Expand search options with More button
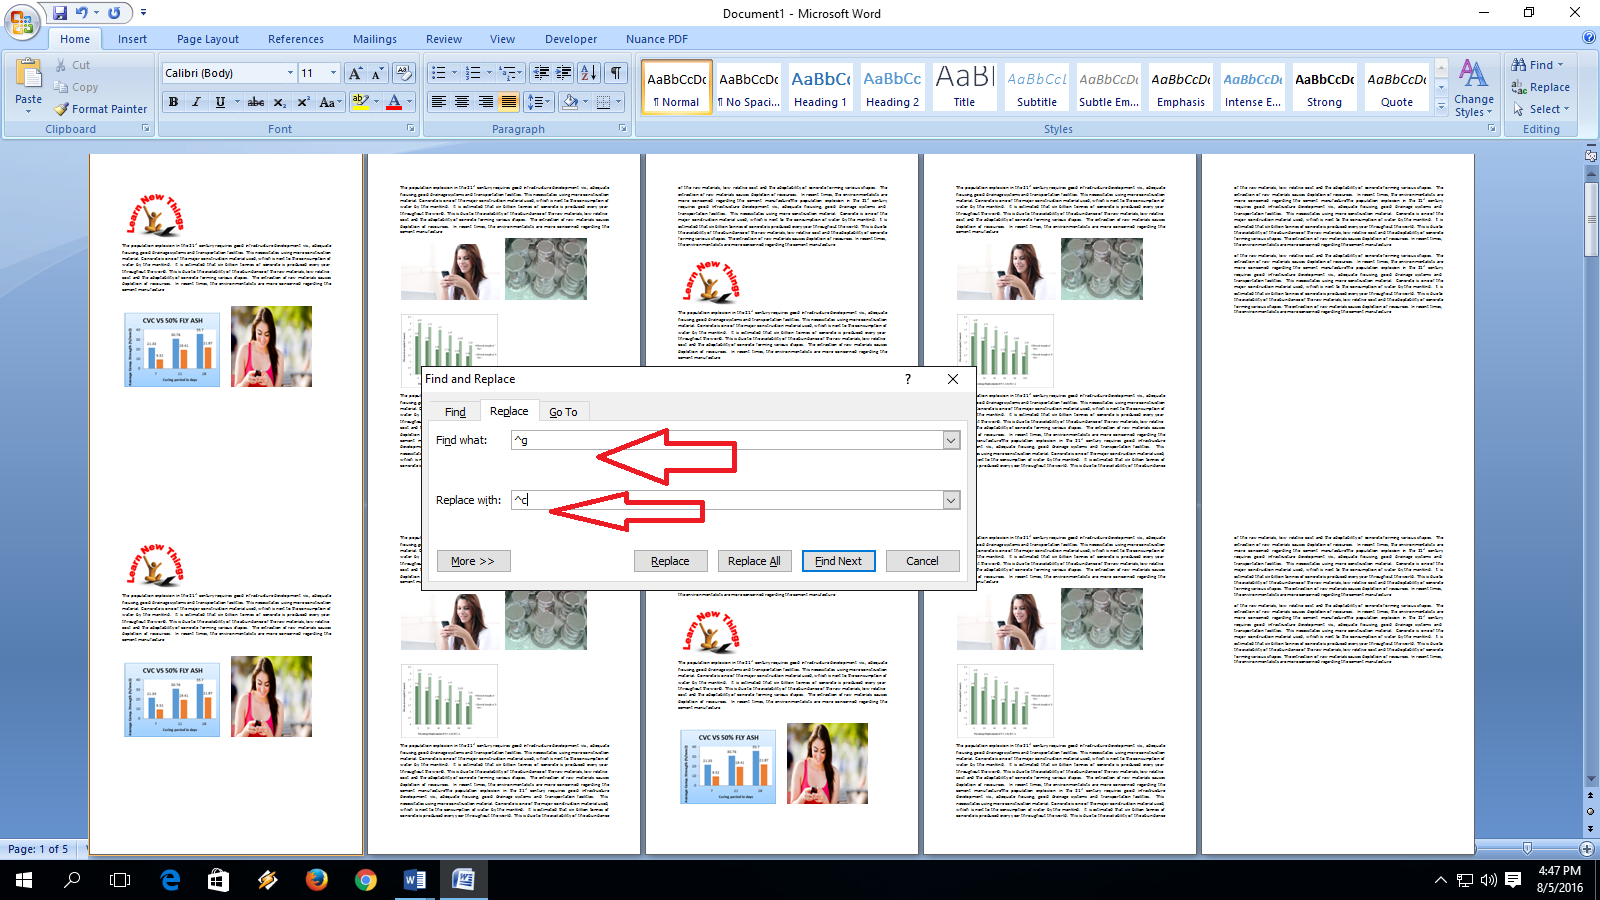The width and height of the screenshot is (1600, 900). pos(473,561)
